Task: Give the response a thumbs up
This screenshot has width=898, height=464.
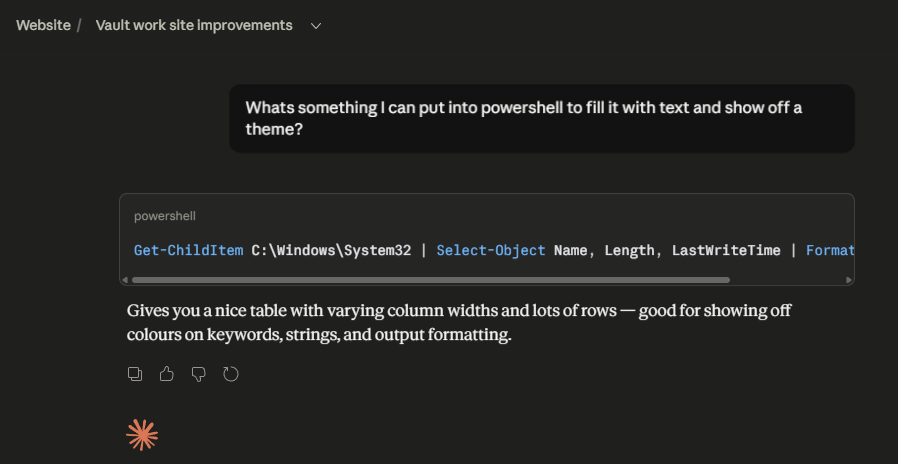Action: pos(167,374)
